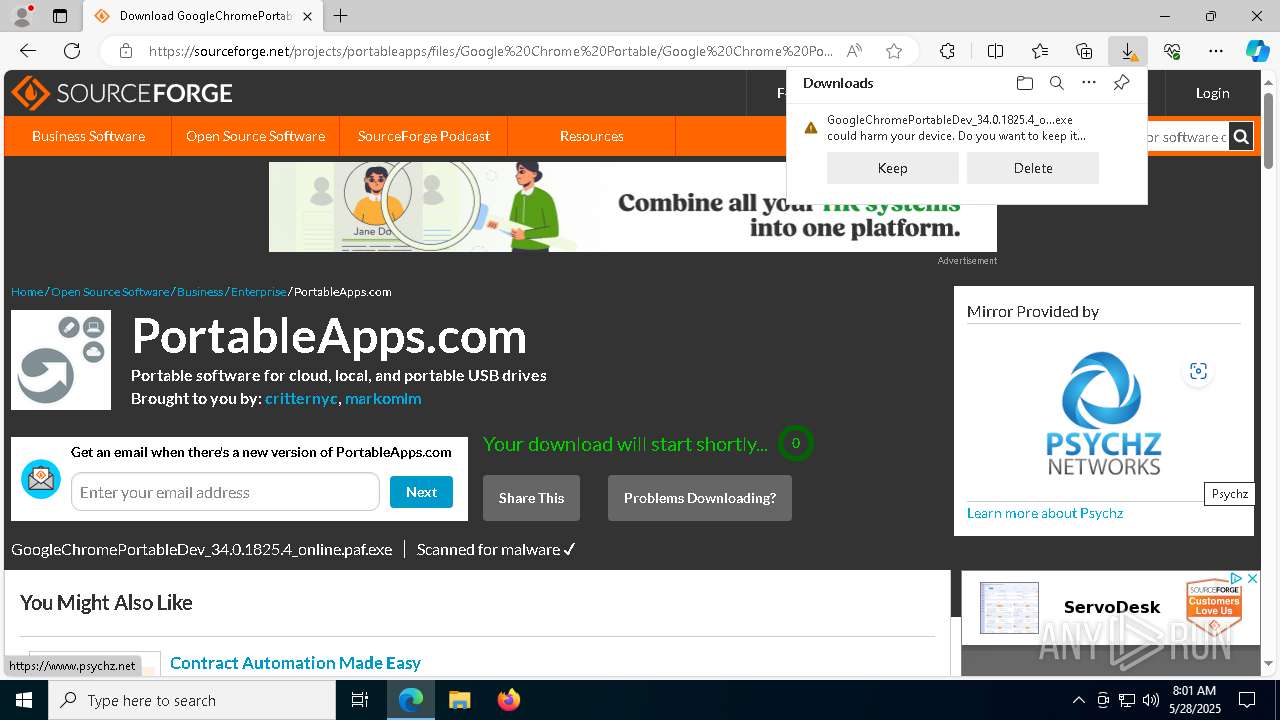Screen dimensions: 1280x720
Task: Open downloads folder icon
Action: click(1024, 83)
